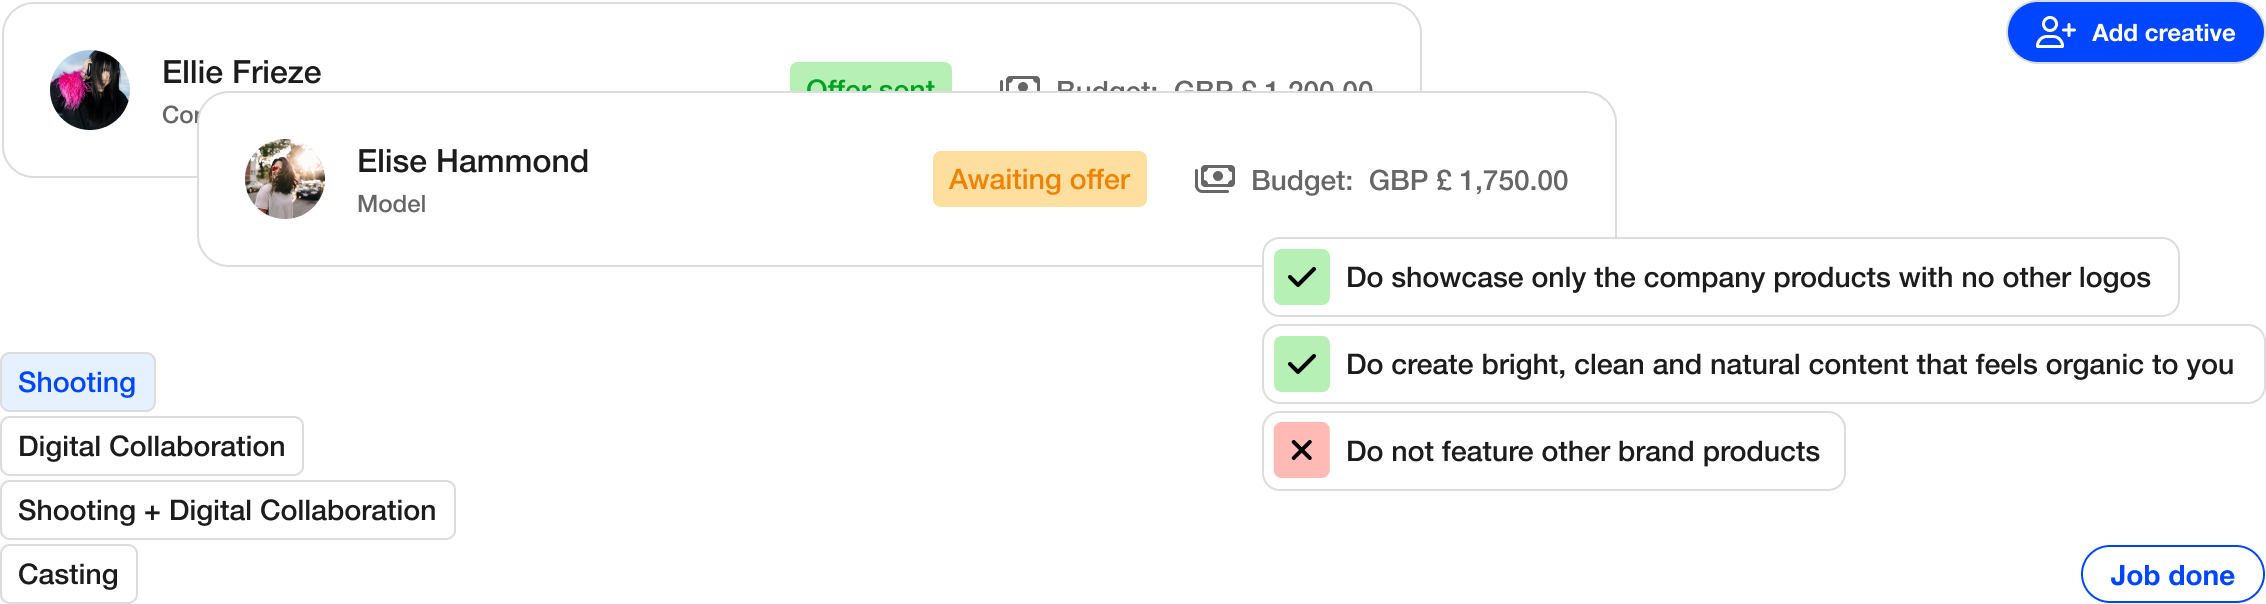The image size is (2266, 604).
Task: Click Ellie Frieze's profile avatar
Action: coord(90,90)
